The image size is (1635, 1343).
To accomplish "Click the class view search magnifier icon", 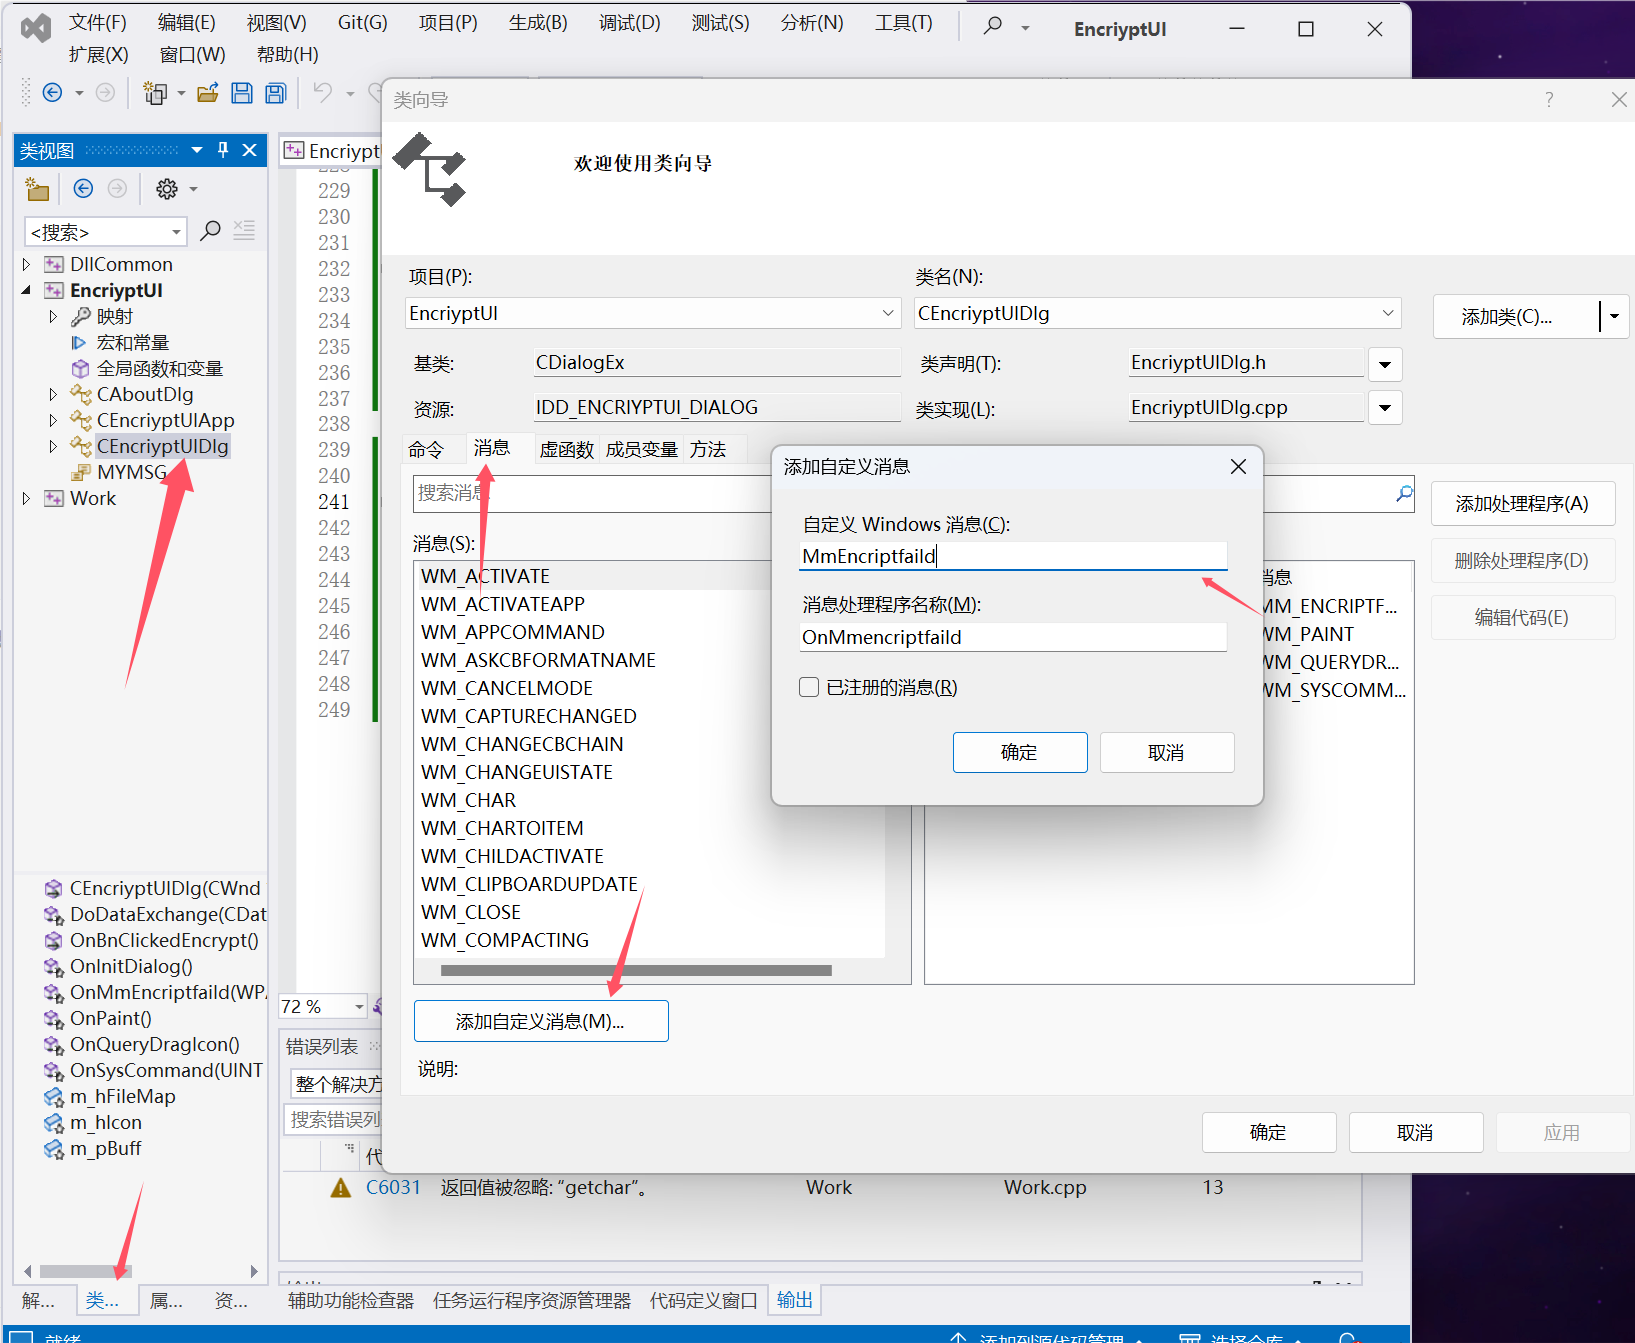I will pyautogui.click(x=210, y=231).
